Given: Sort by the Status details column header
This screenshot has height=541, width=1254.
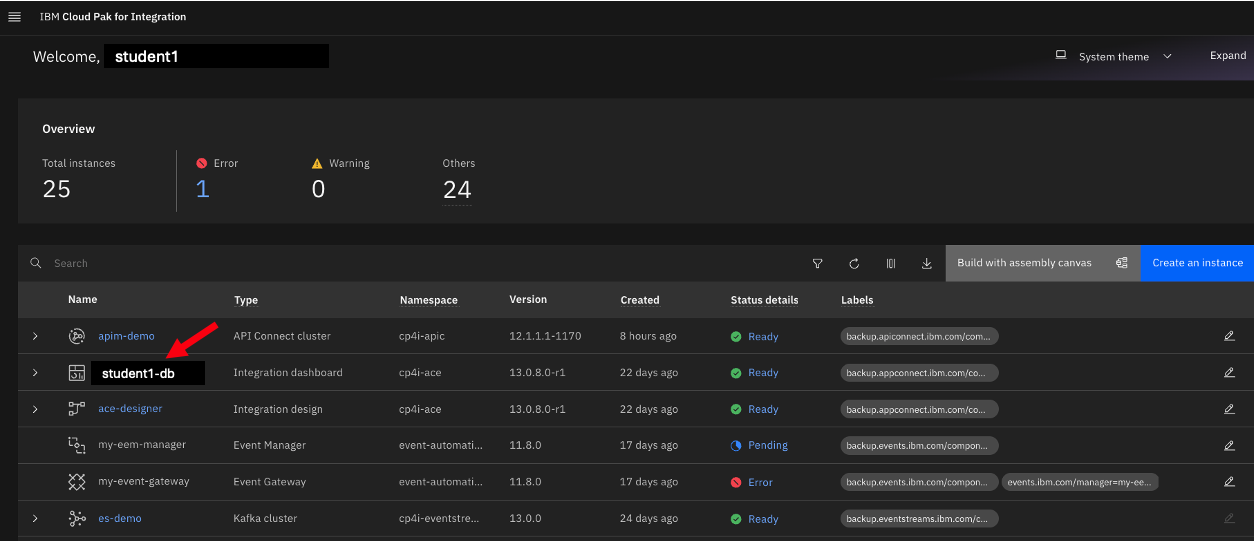Looking at the screenshot, I should pyautogui.click(x=765, y=300).
